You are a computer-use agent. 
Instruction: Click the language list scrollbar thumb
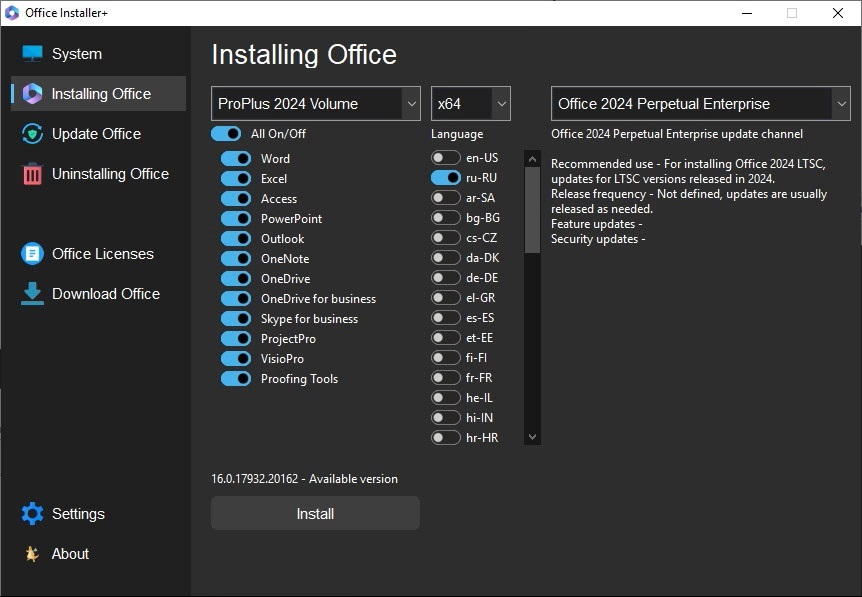pos(532,210)
